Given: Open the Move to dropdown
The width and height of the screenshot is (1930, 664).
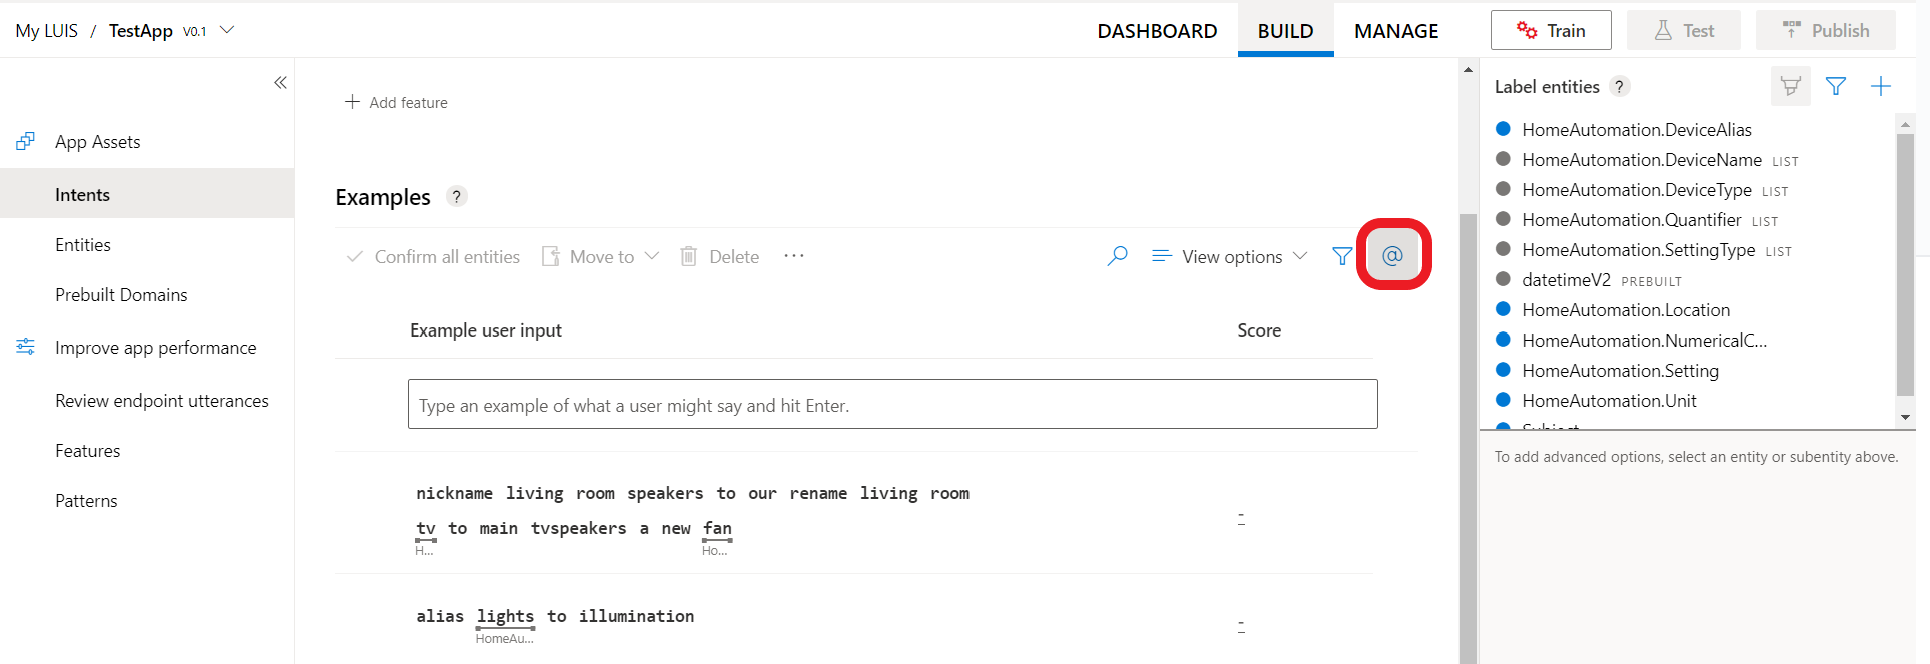Looking at the screenshot, I should (600, 256).
